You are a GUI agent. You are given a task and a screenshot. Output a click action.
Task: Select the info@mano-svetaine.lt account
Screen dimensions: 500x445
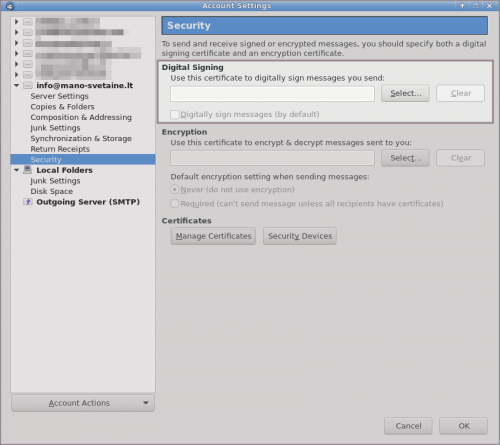click(x=85, y=86)
